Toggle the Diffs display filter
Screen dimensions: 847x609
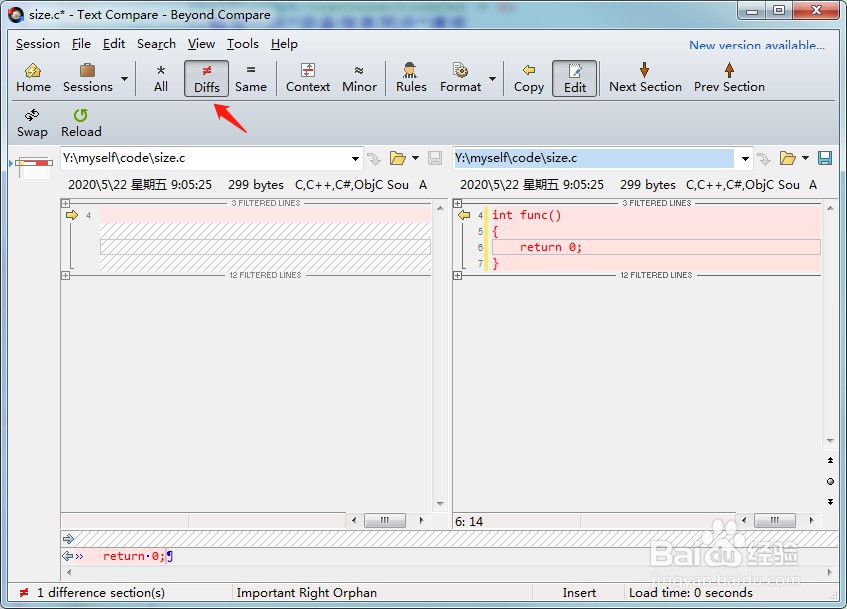(x=206, y=78)
